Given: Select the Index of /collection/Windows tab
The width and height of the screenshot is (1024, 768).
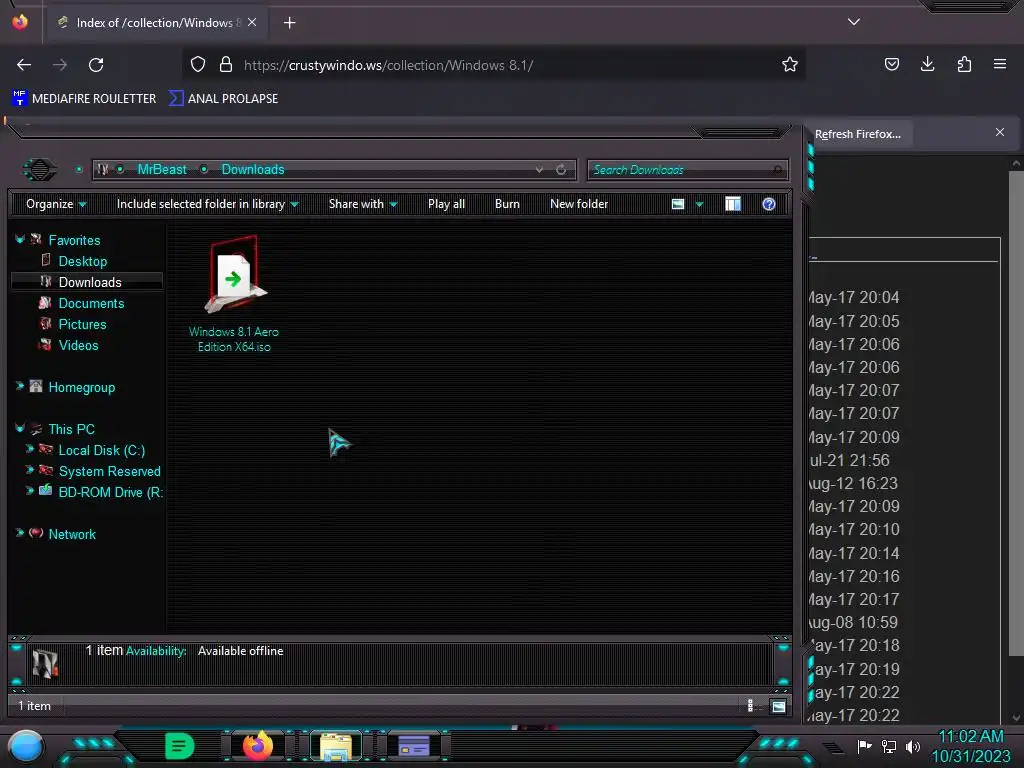Looking at the screenshot, I should point(157,22).
